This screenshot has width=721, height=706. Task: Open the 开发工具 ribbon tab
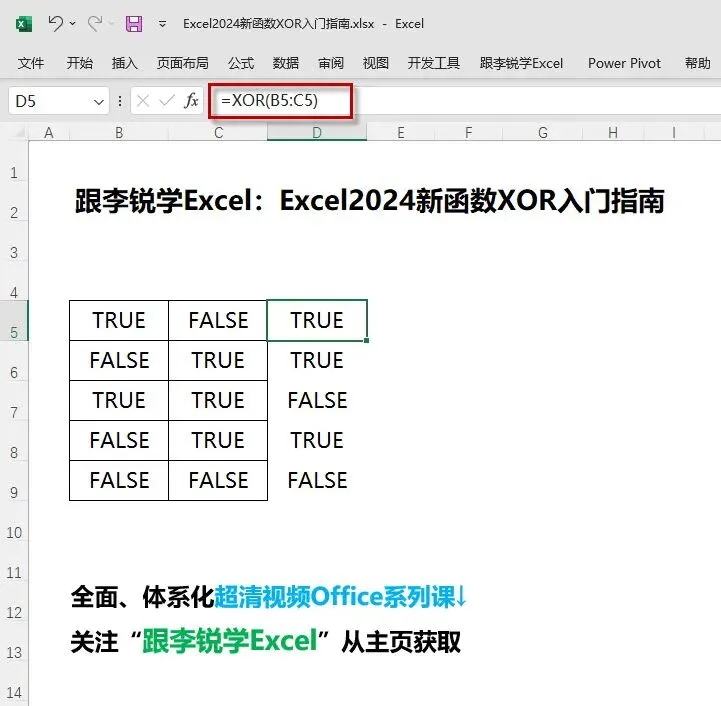click(x=434, y=63)
